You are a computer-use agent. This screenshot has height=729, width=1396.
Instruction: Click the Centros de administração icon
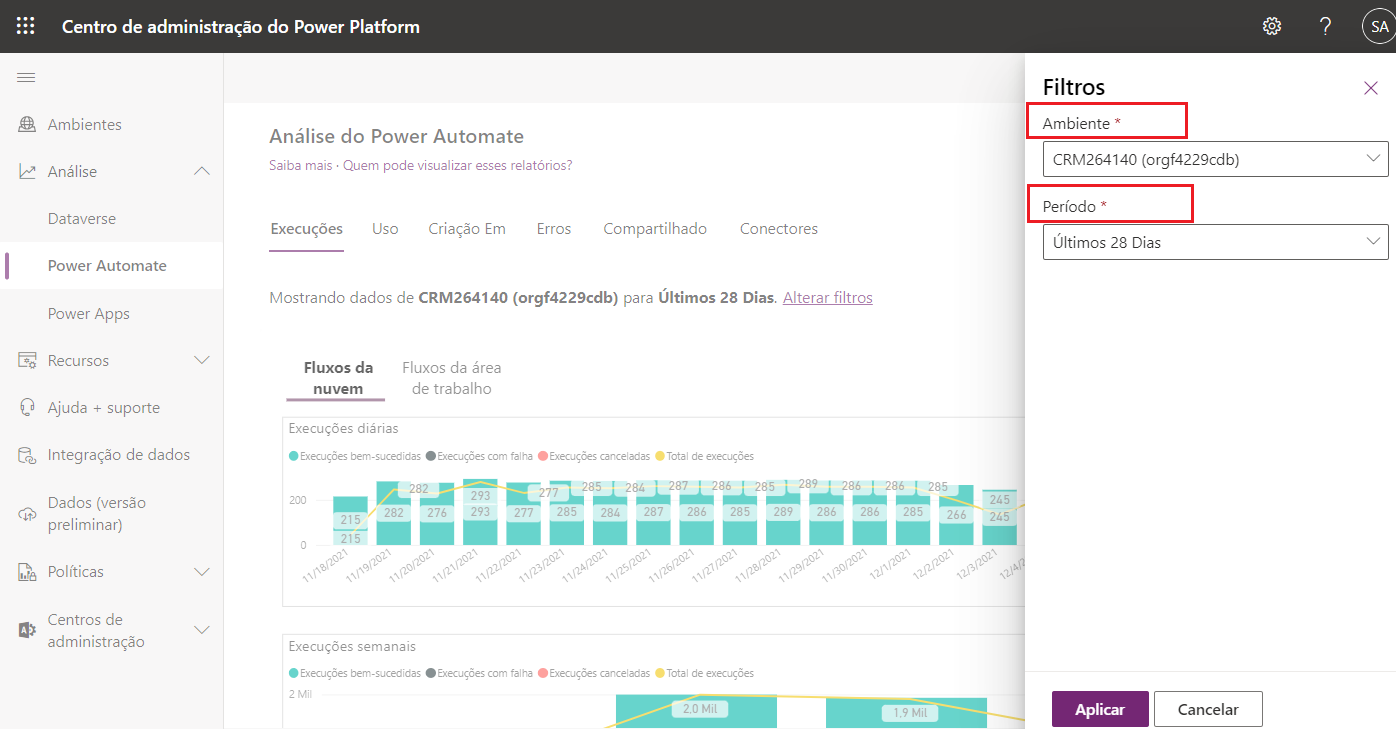(x=27, y=630)
